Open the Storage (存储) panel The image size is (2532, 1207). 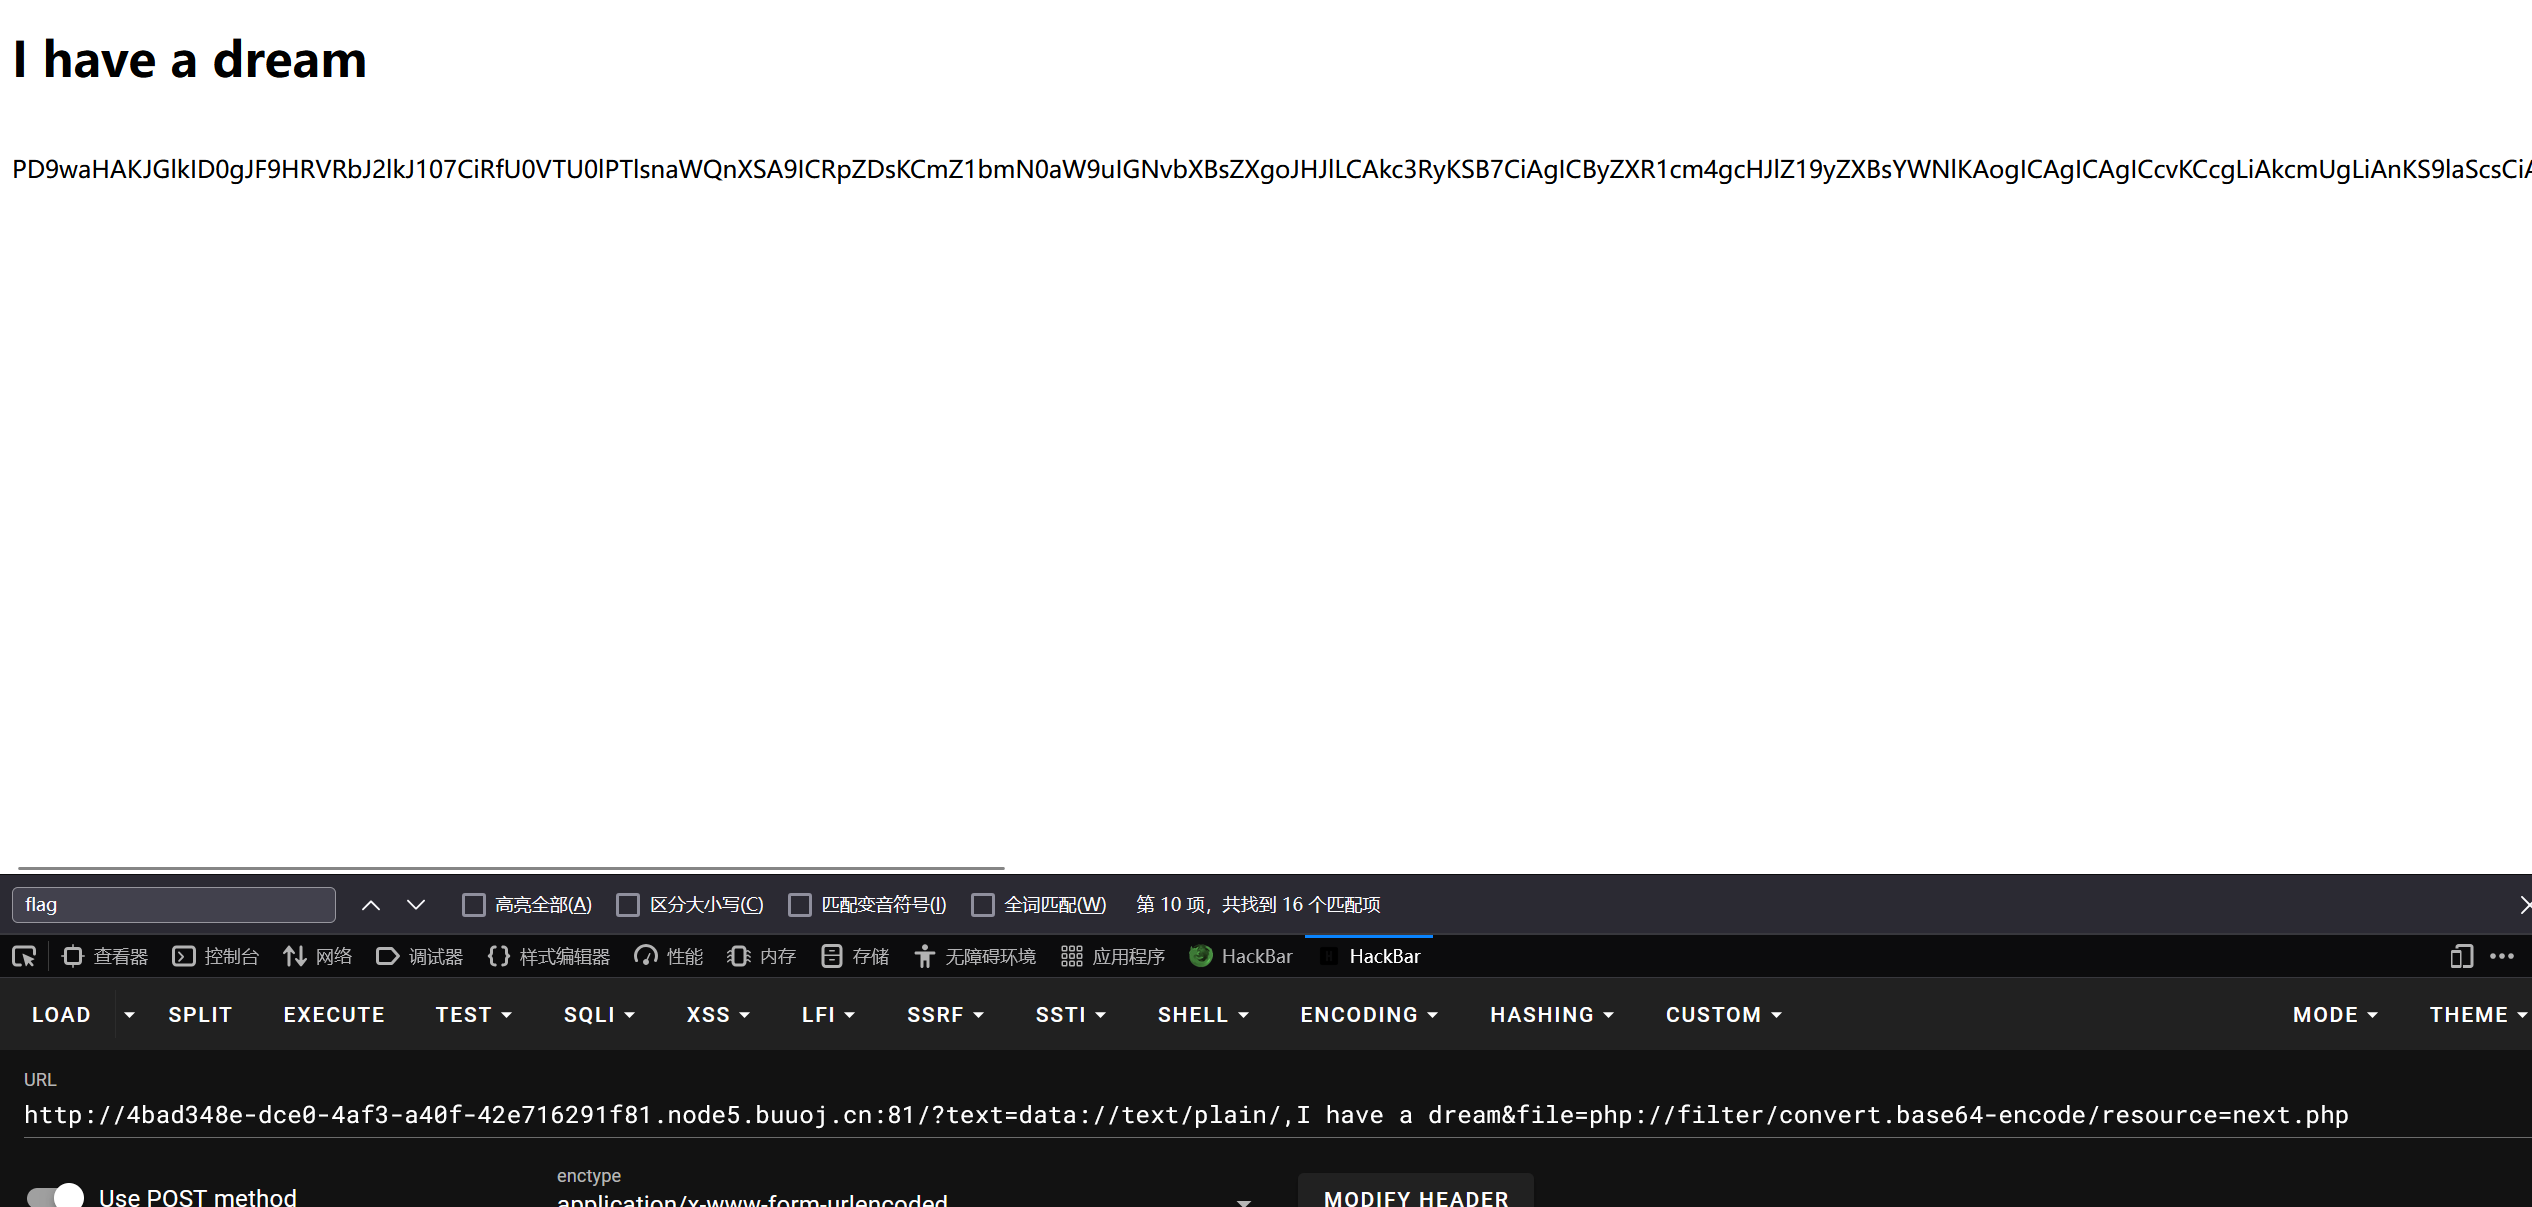[x=855, y=957]
